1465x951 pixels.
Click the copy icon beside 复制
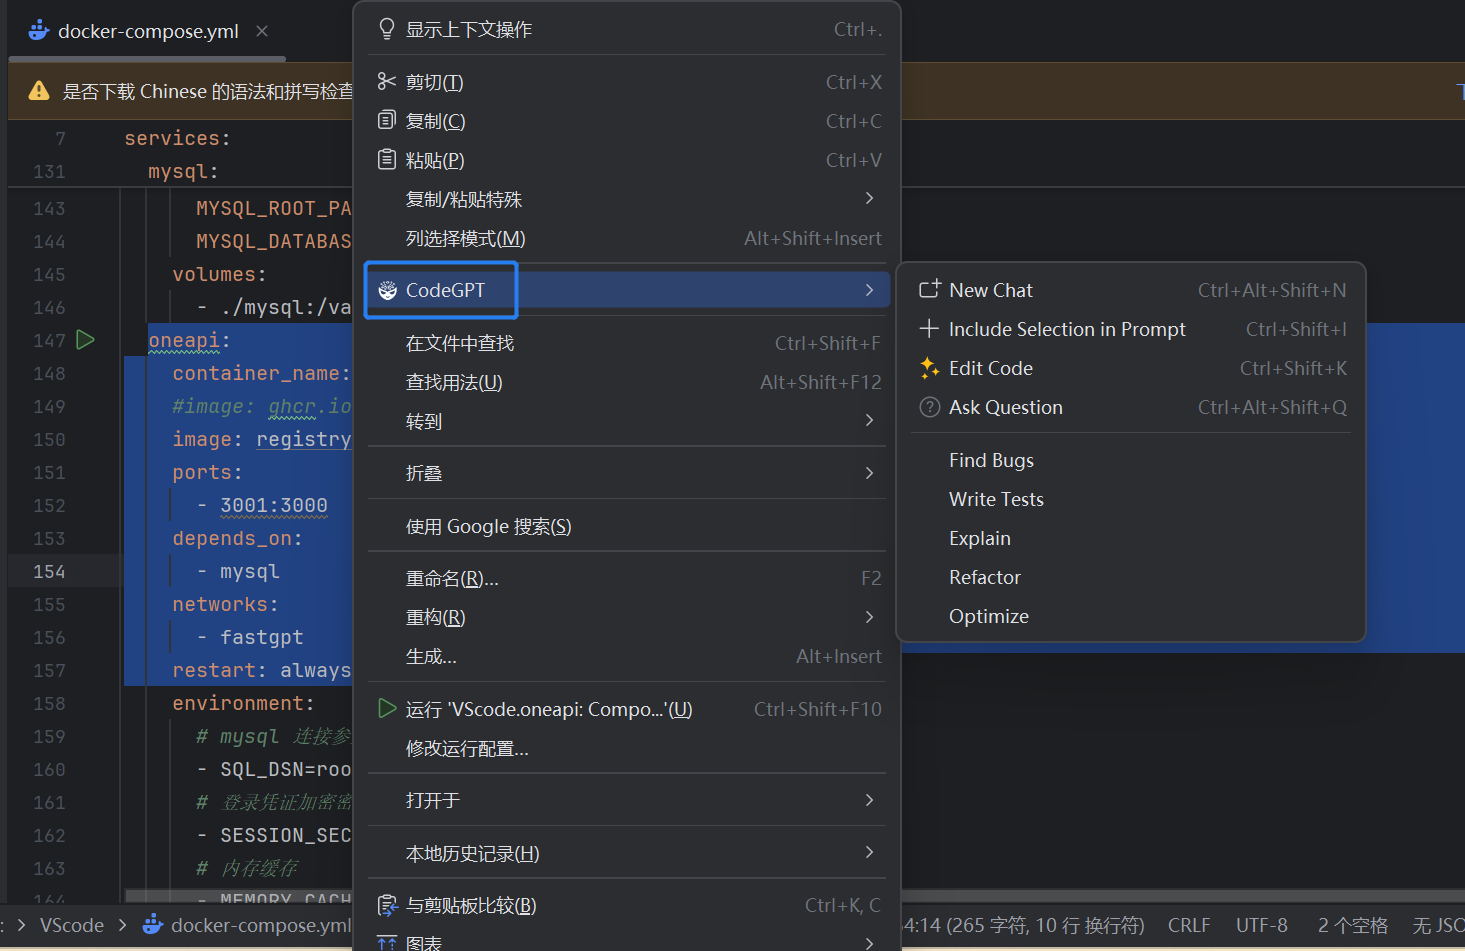click(x=387, y=121)
